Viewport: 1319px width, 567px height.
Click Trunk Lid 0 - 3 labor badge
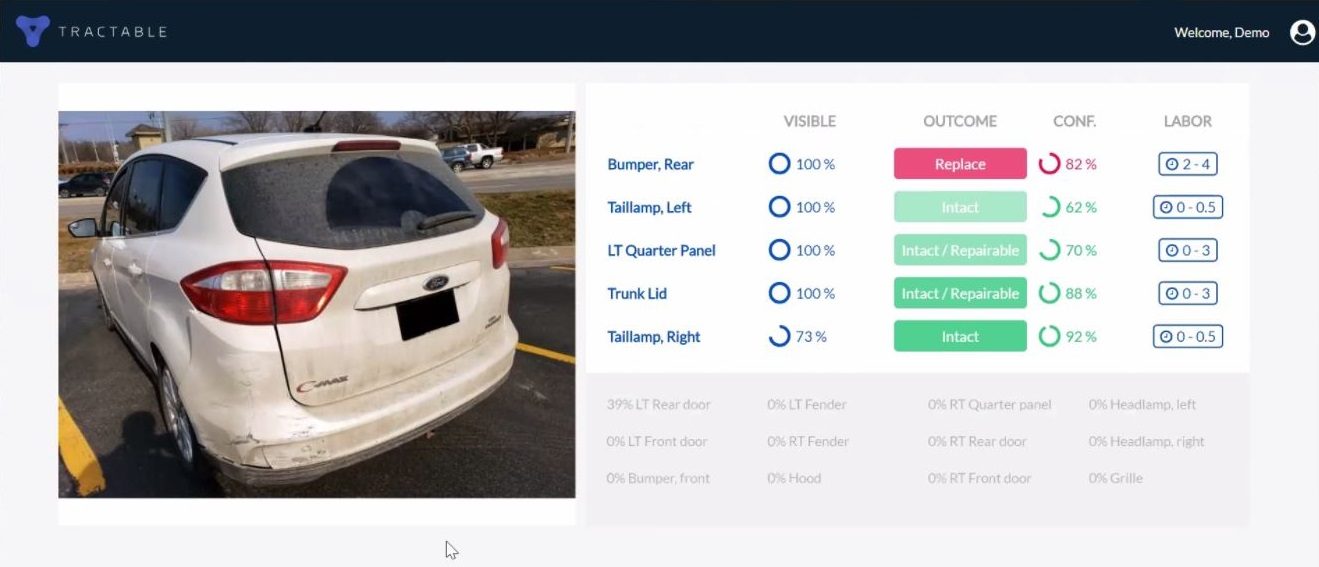click(x=1188, y=294)
